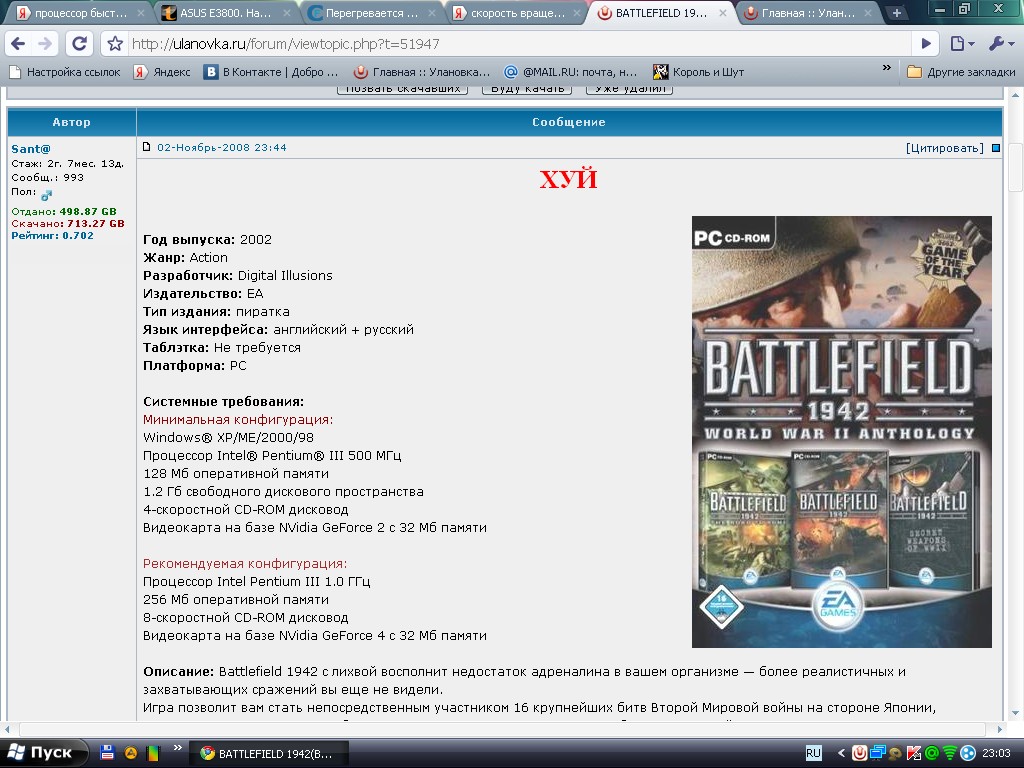1024x768 pixels.
Task: Switch to the 'скорость враще…' tab
Action: pos(517,13)
